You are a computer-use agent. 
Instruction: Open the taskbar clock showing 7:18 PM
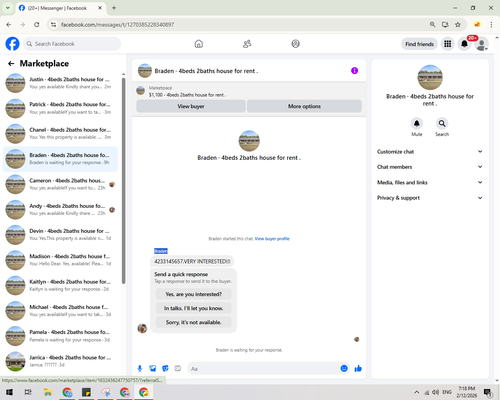click(x=466, y=392)
